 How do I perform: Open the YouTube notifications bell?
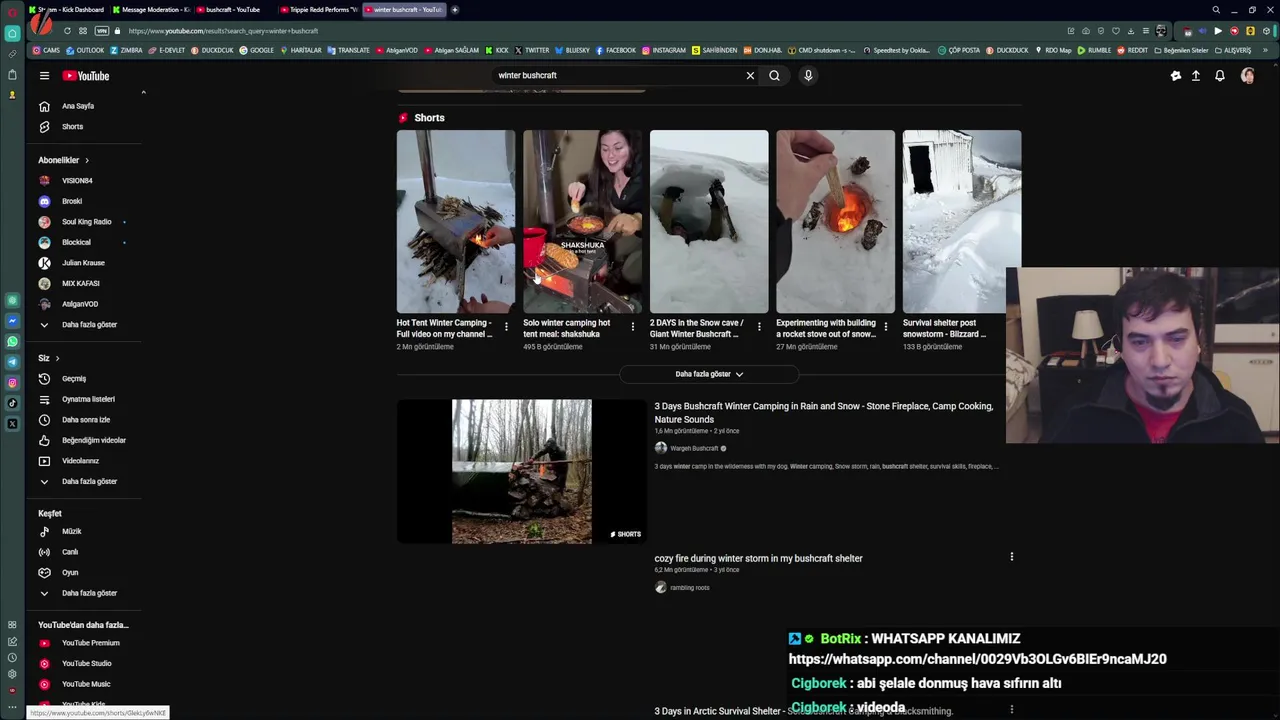click(1220, 76)
